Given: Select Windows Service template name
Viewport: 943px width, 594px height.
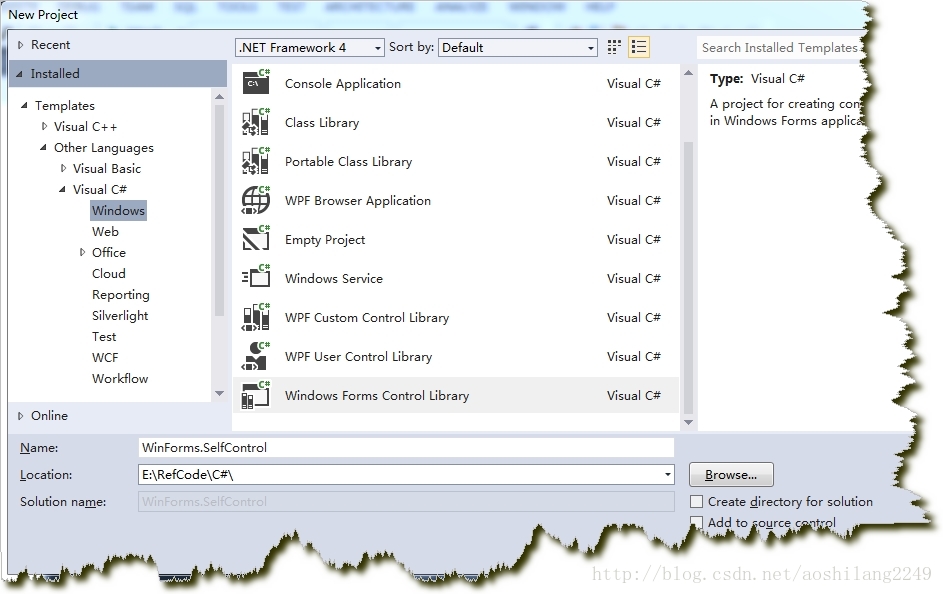Looking at the screenshot, I should [334, 278].
